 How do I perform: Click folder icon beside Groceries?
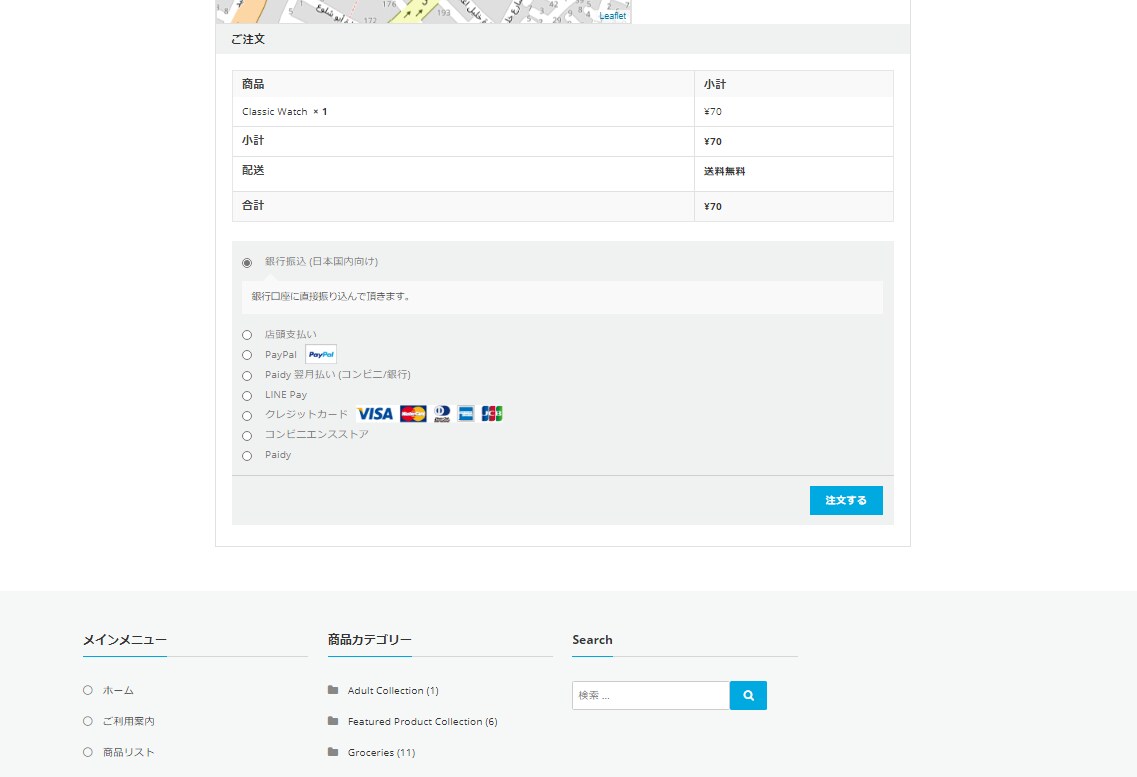coord(333,752)
